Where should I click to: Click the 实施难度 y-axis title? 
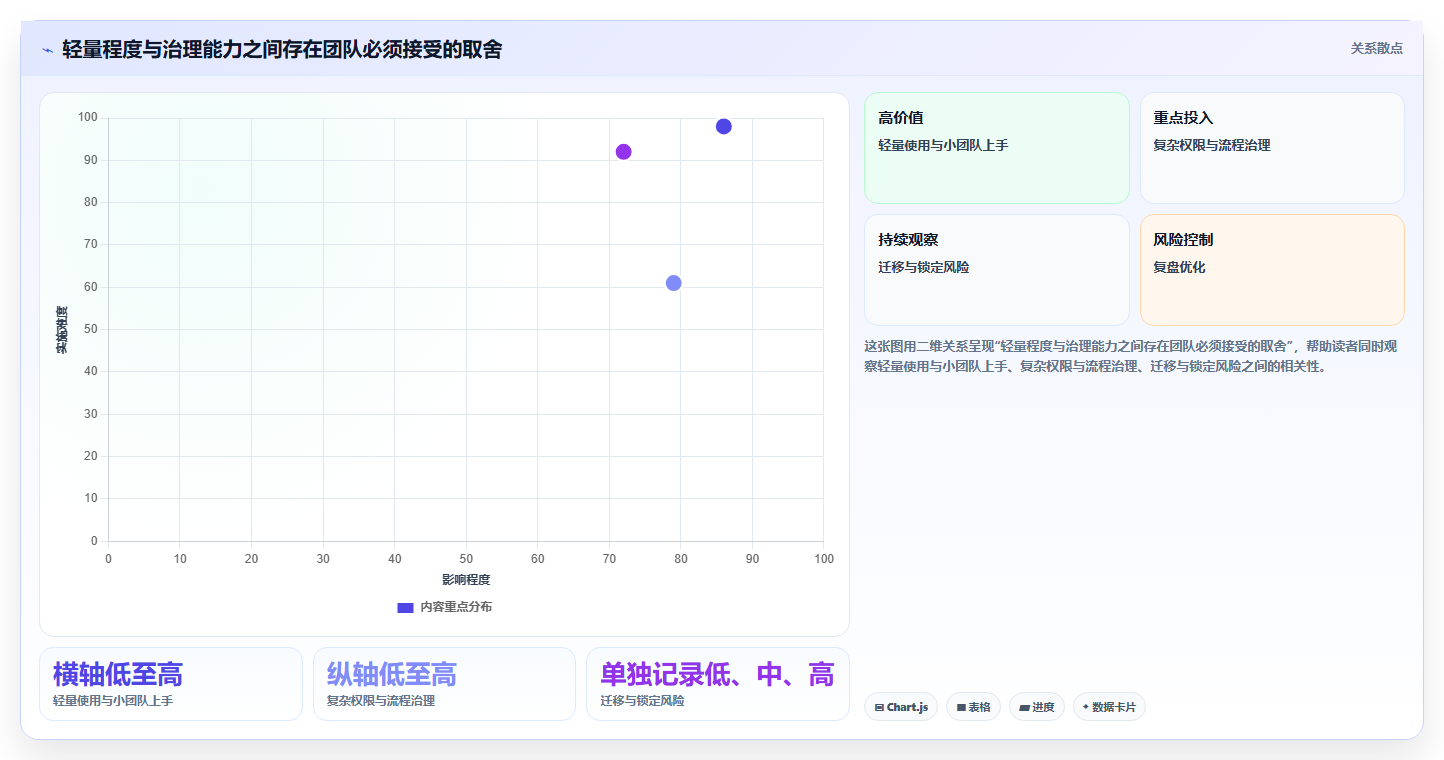62,330
